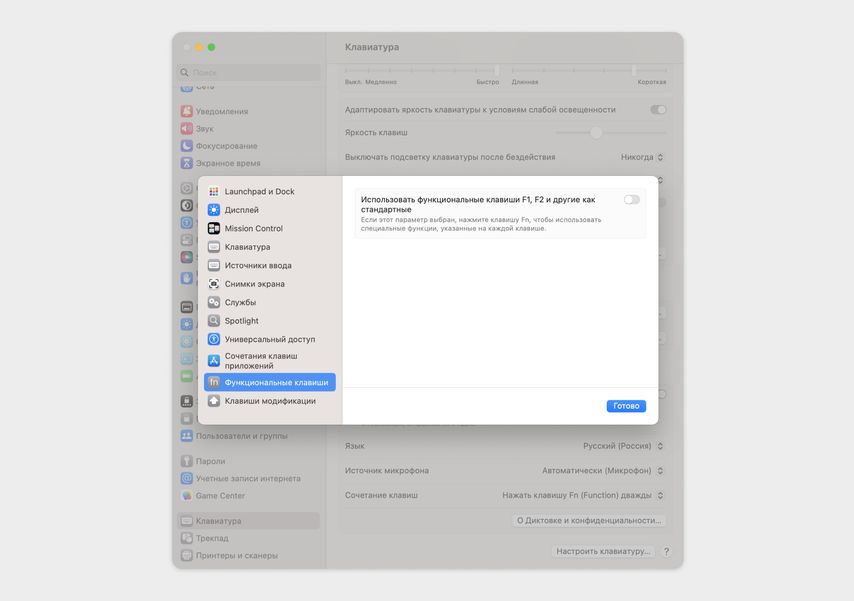
Task: Select Клавиатура in main settings sidebar
Action: [x=249, y=520]
